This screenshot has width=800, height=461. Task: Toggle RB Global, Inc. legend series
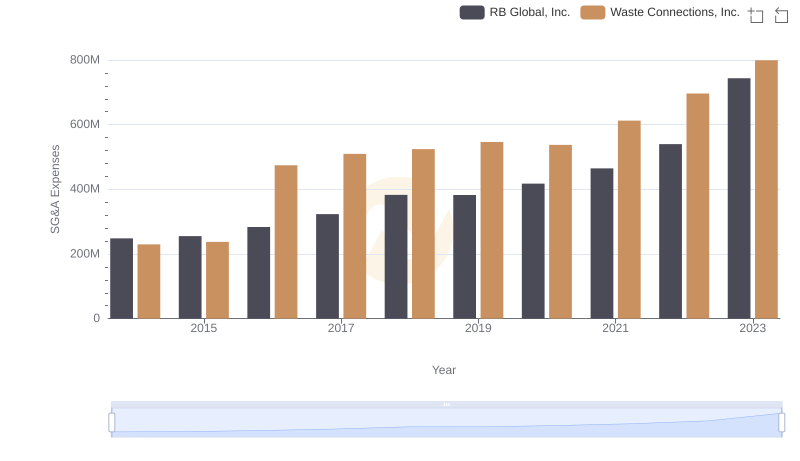click(x=514, y=12)
